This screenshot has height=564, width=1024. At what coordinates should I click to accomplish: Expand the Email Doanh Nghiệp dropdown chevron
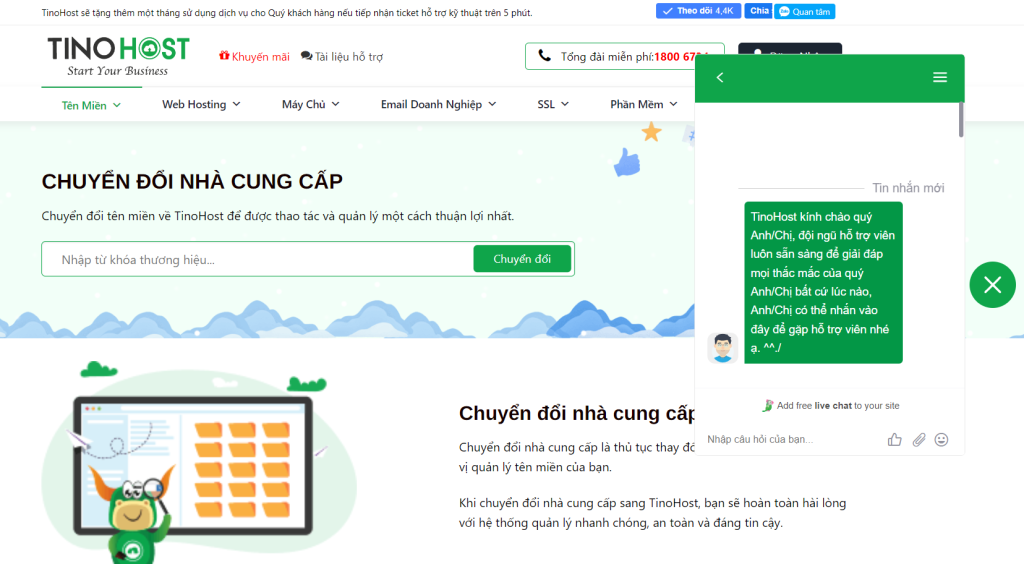pos(492,104)
